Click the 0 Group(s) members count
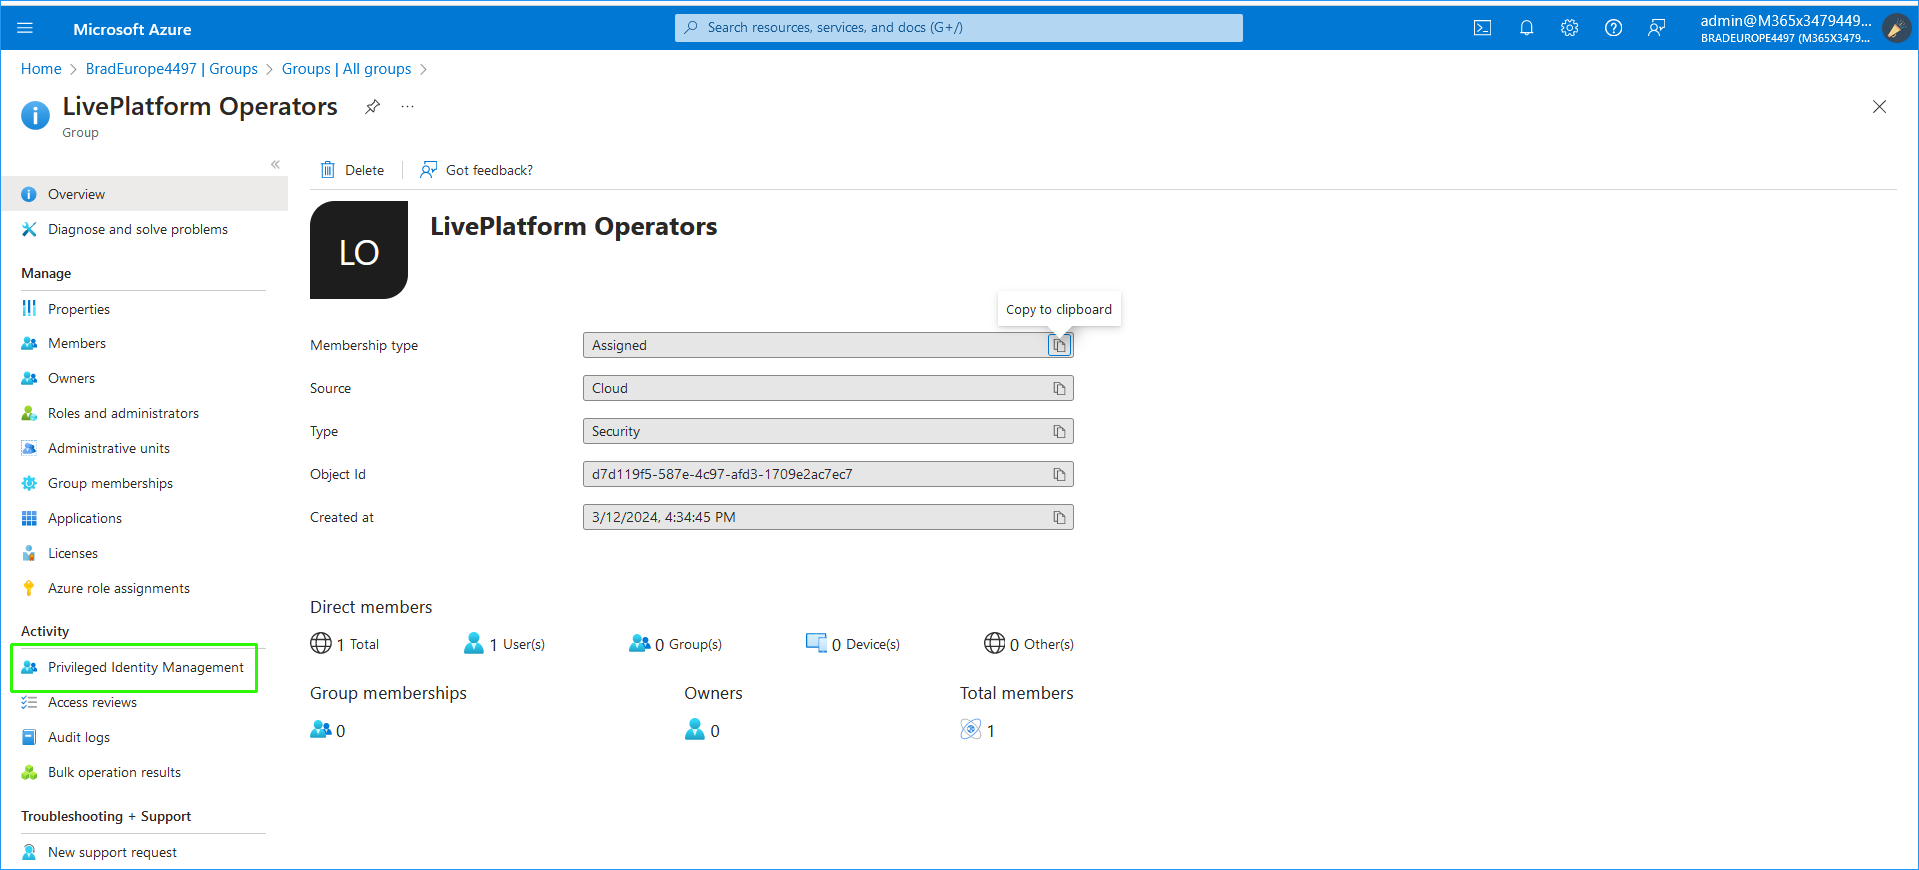 [675, 644]
